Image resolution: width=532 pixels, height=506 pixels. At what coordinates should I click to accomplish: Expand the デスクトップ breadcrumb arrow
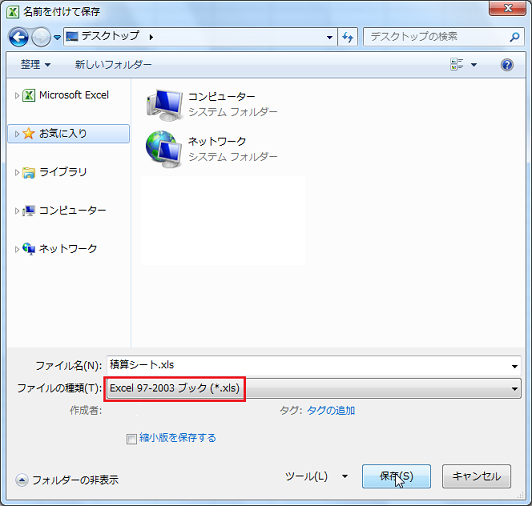coord(151,37)
